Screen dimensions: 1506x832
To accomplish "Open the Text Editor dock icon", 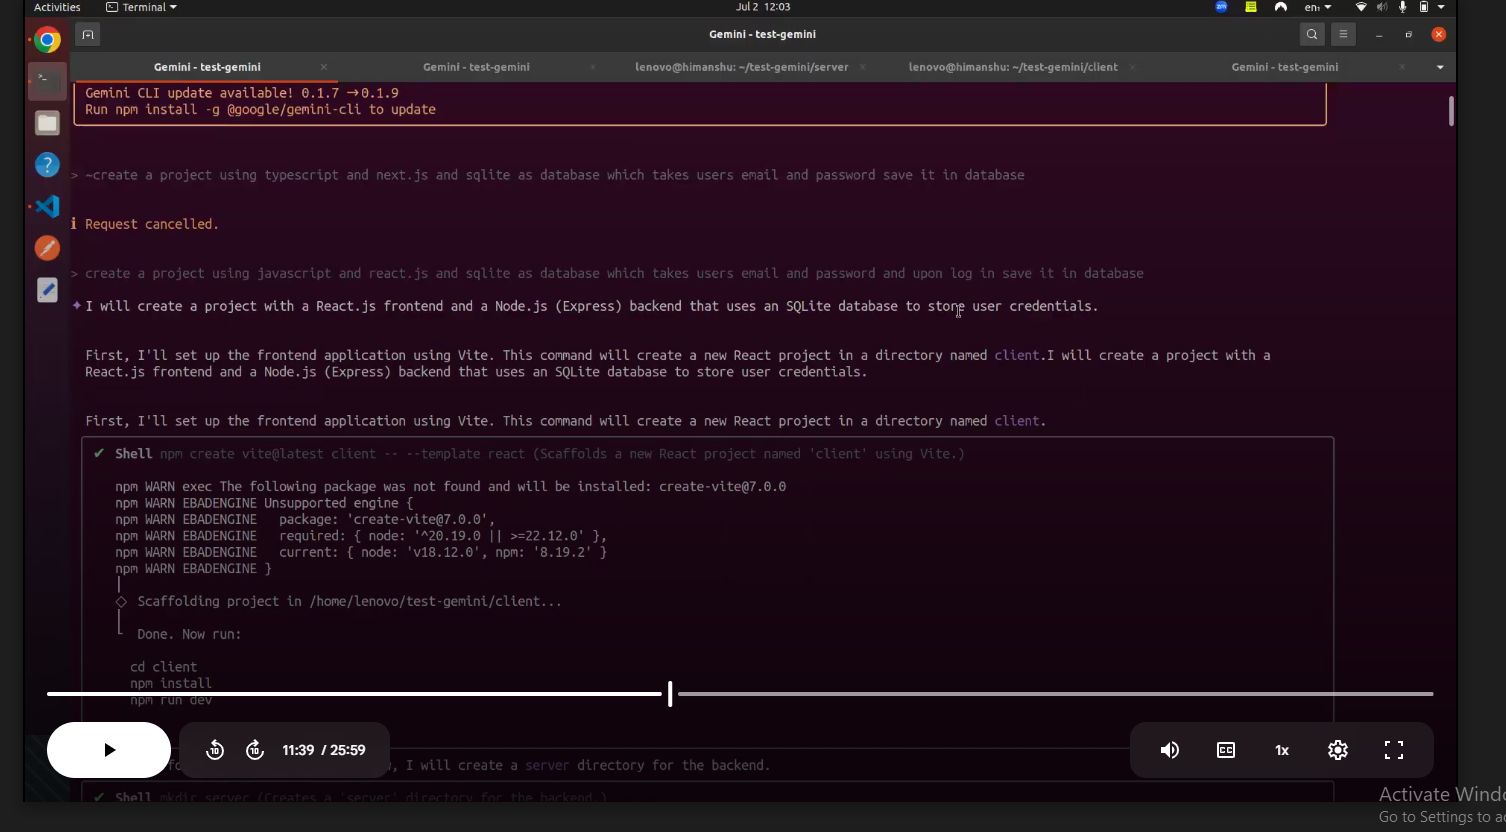I will click(47, 290).
